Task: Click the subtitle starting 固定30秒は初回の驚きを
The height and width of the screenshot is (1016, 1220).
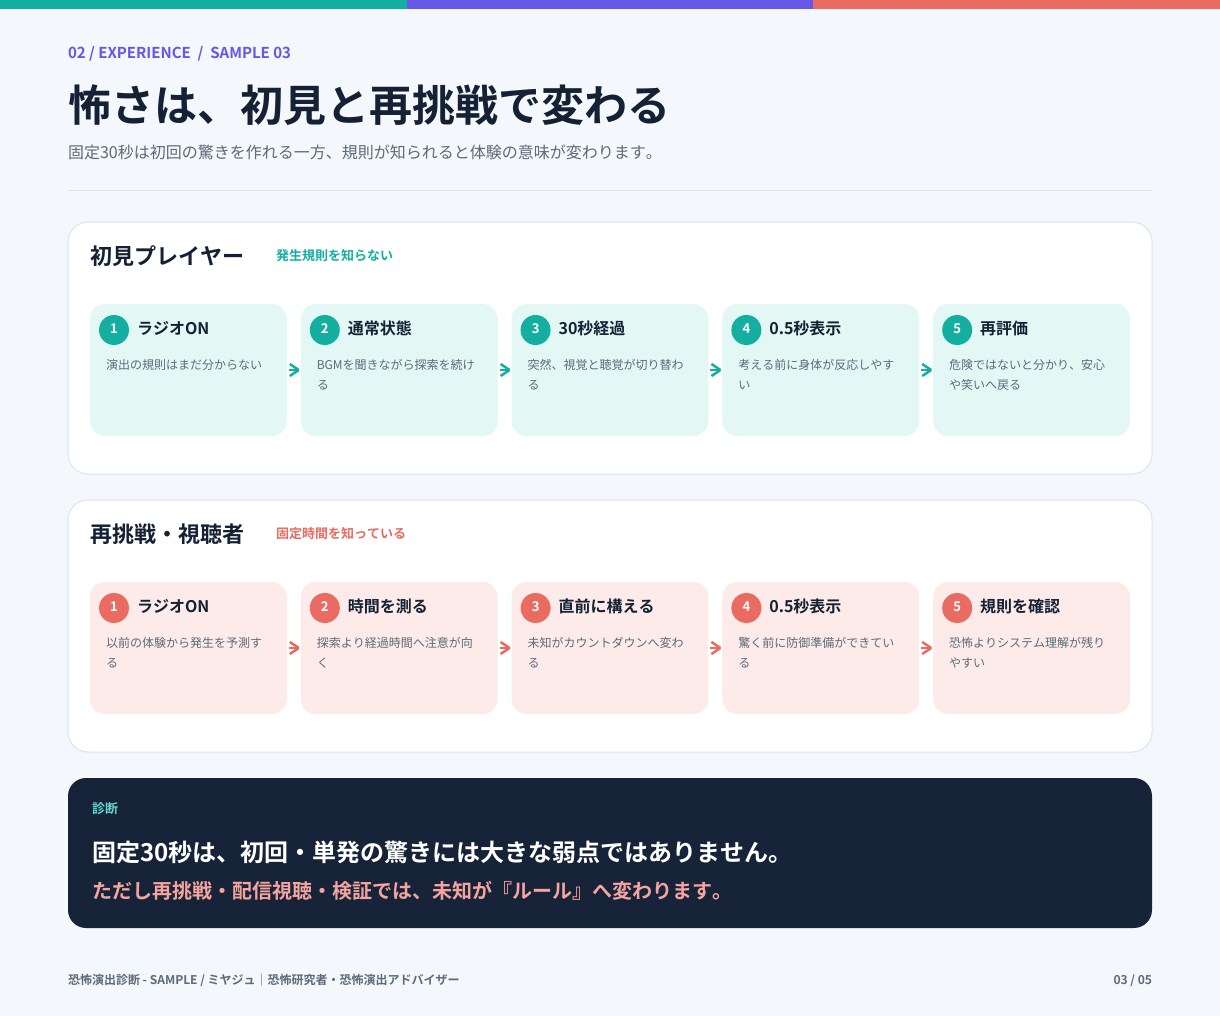Action: (361, 153)
